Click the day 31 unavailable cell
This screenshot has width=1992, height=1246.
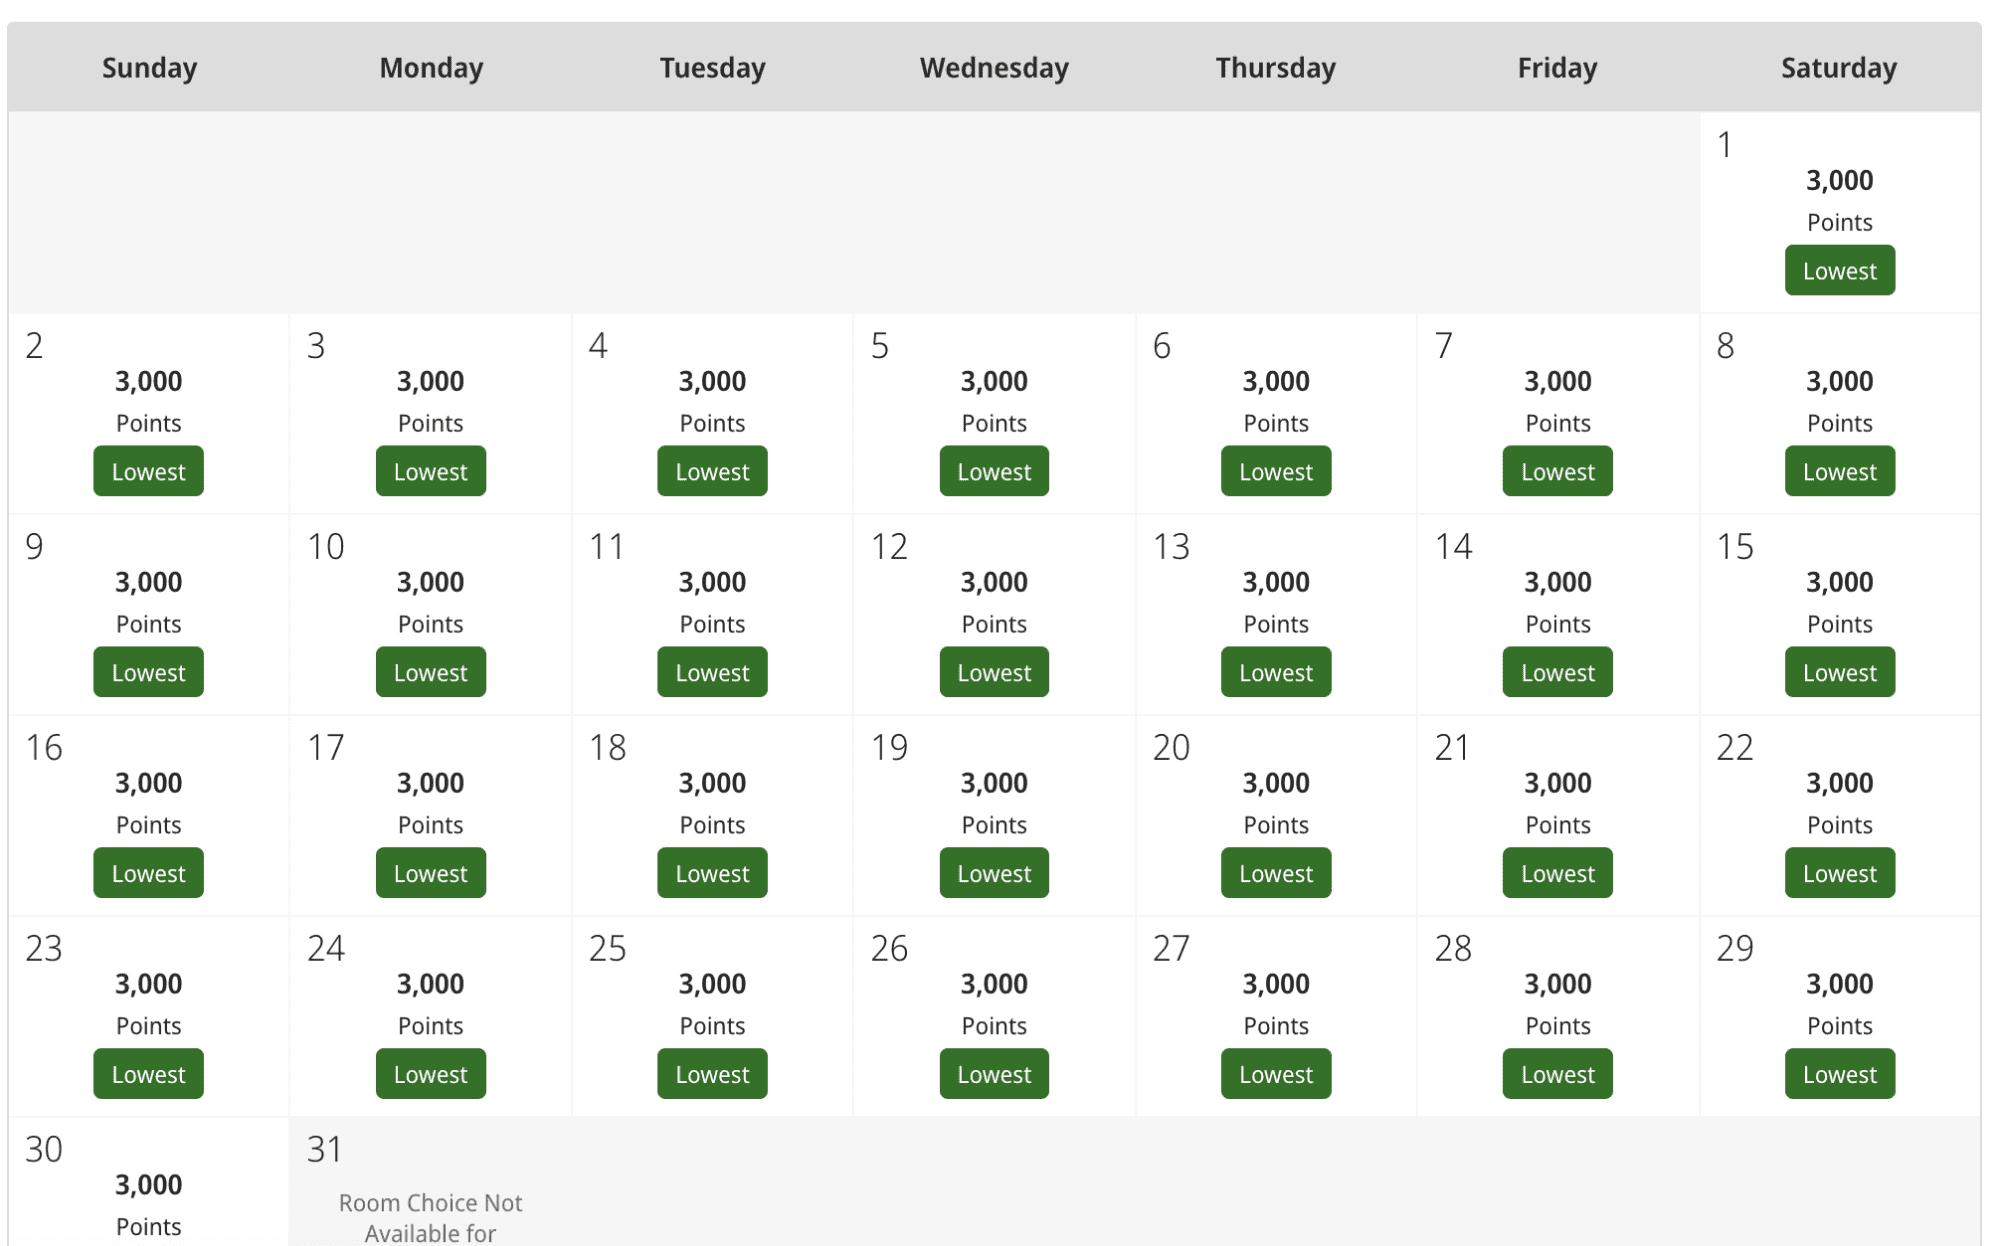coord(430,1183)
